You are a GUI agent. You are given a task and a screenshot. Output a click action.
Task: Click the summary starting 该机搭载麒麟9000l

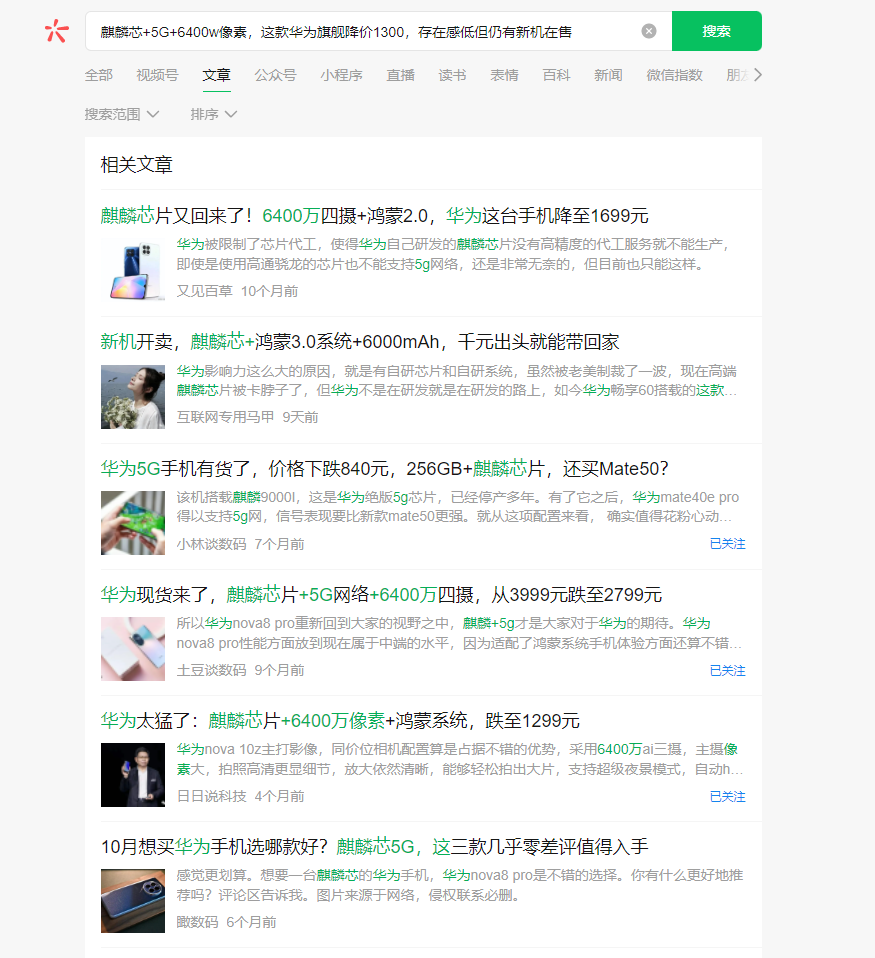click(458, 506)
